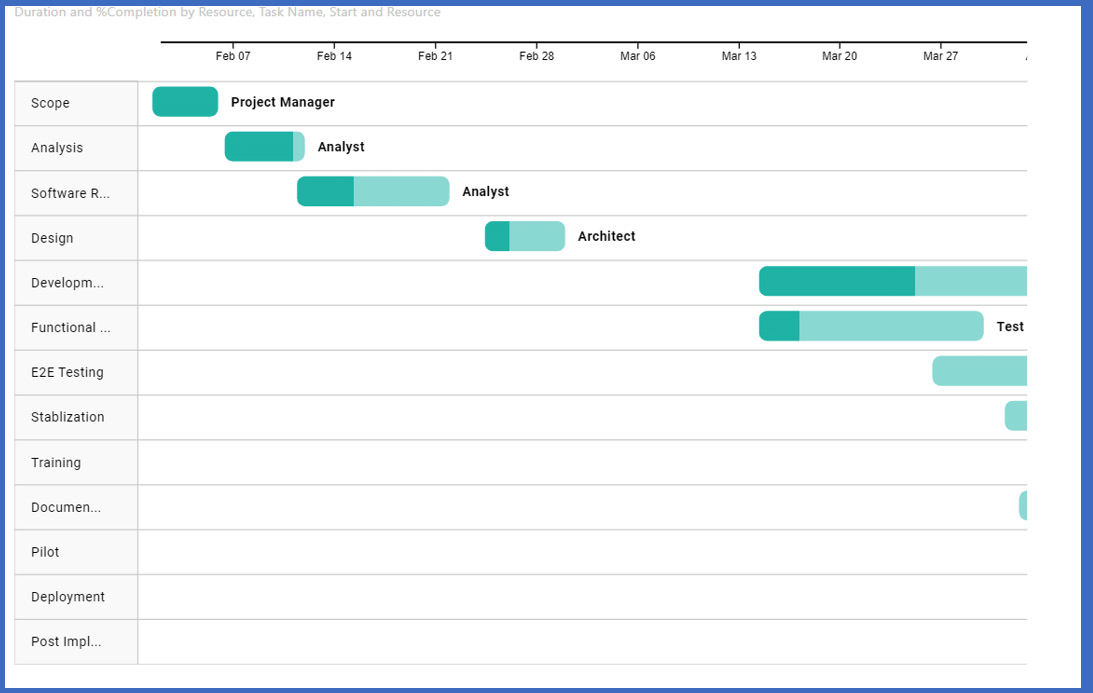Click the chart title text

click(x=227, y=13)
